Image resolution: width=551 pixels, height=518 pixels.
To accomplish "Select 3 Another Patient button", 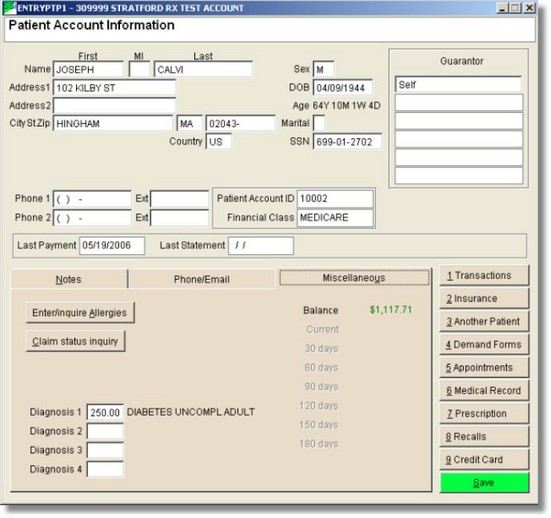I will (484, 322).
